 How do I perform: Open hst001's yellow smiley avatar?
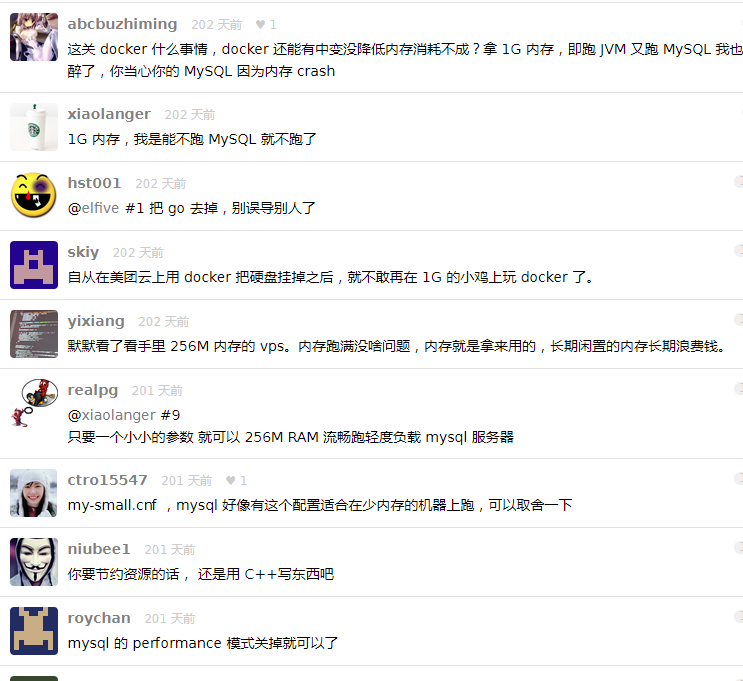34,196
